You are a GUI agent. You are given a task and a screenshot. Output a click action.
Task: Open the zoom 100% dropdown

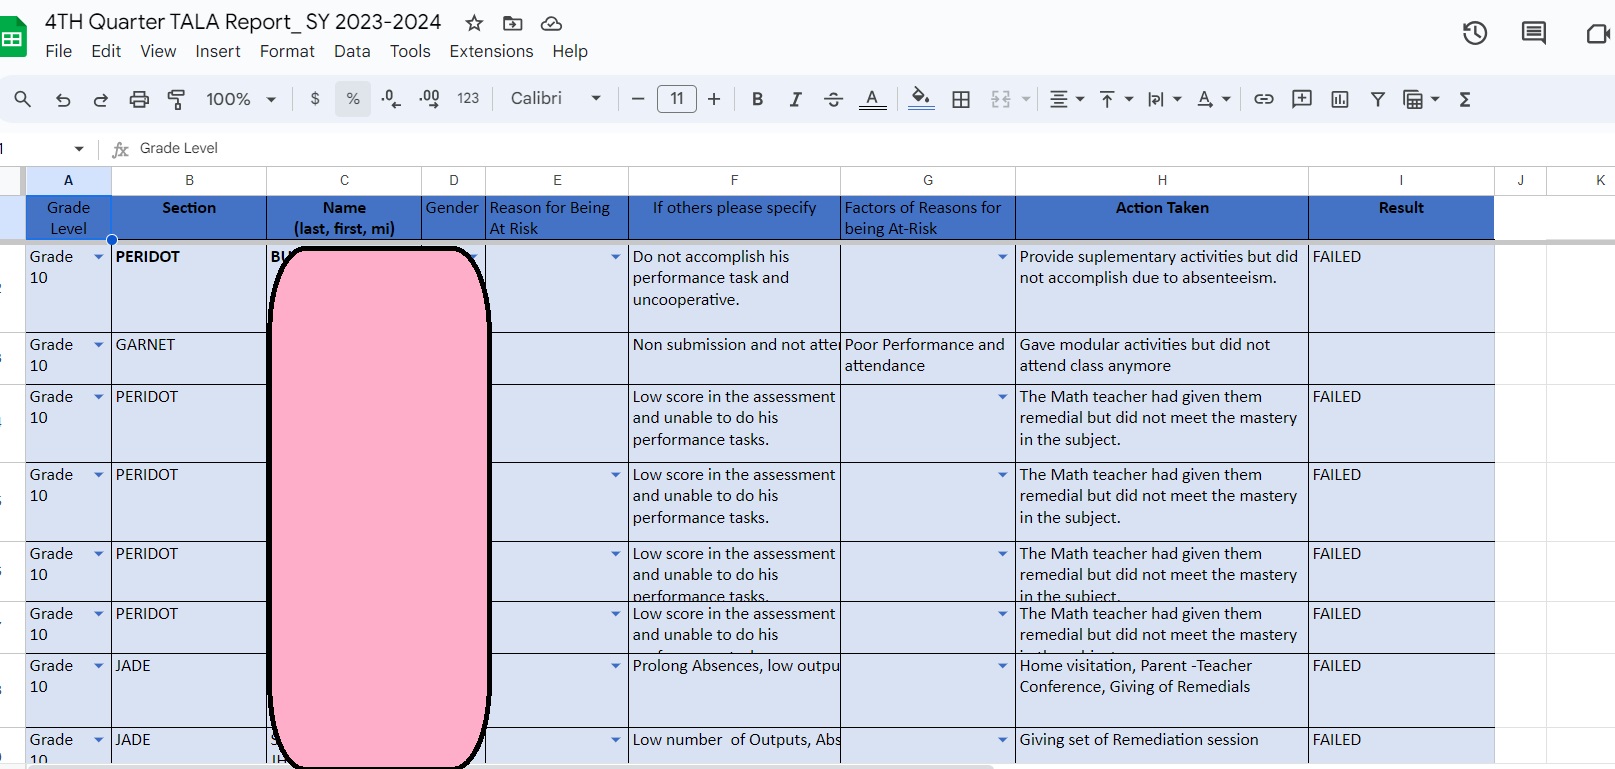[241, 99]
